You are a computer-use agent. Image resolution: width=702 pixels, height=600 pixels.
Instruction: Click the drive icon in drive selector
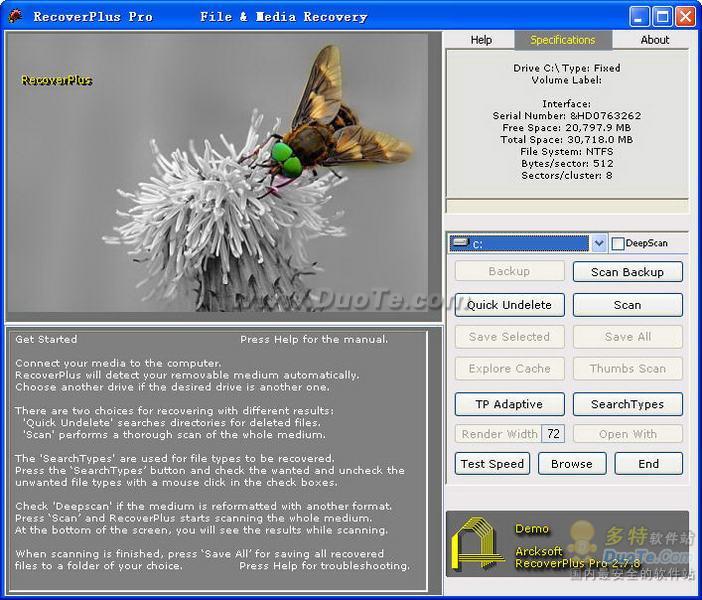(460, 243)
